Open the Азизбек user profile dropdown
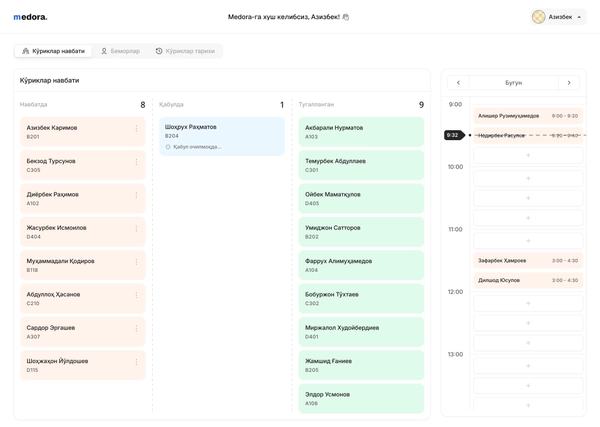The width and height of the screenshot is (600, 427). 558,17
